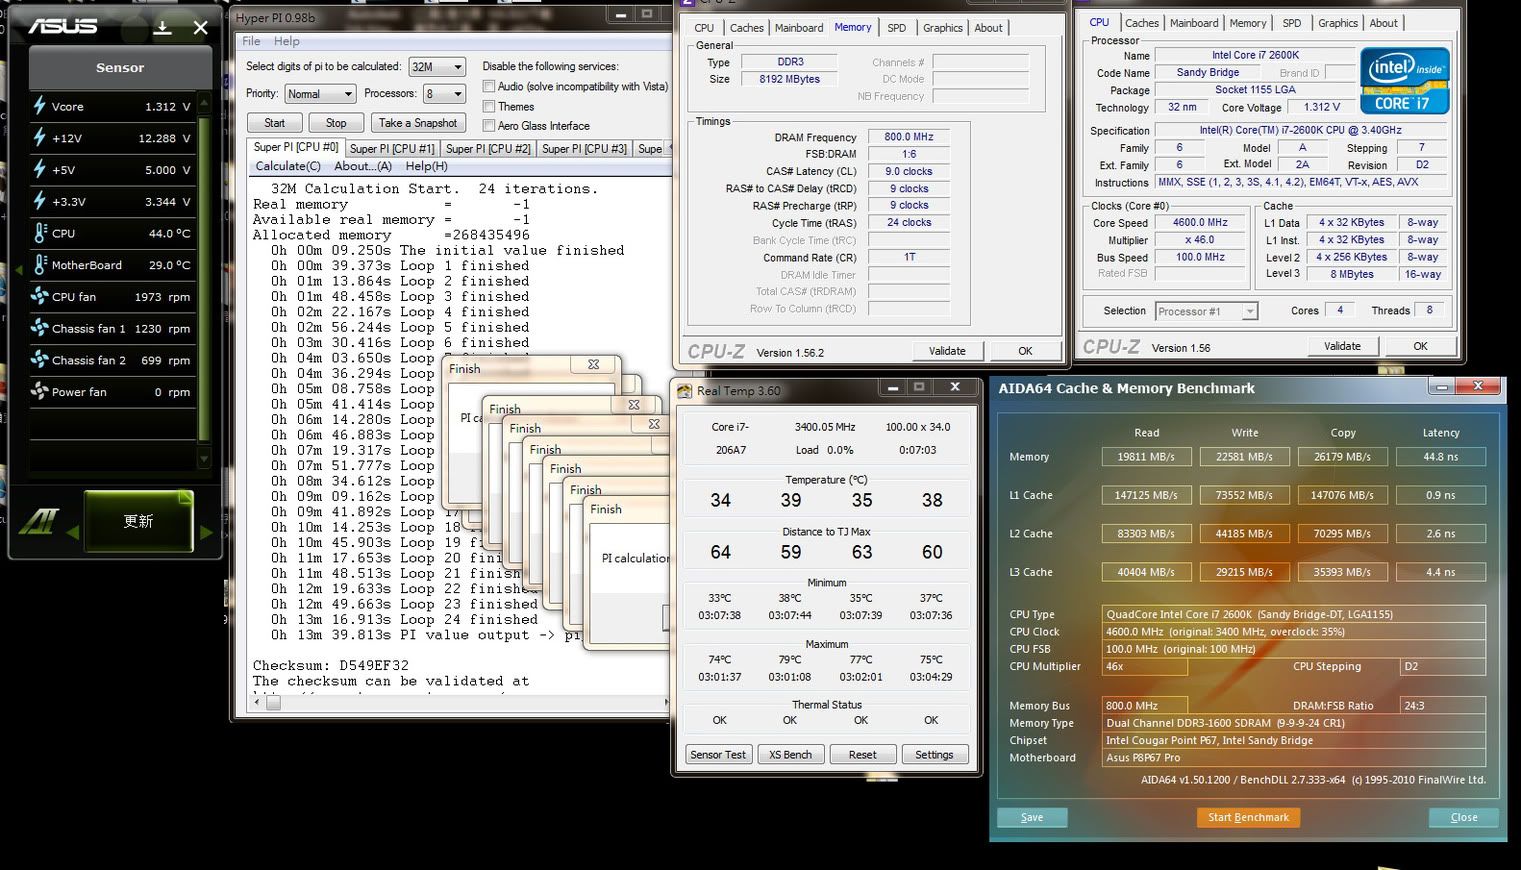Viewport: 1521px width, 870px height.
Task: Click the Start button in Hyper PI
Action: (275, 123)
